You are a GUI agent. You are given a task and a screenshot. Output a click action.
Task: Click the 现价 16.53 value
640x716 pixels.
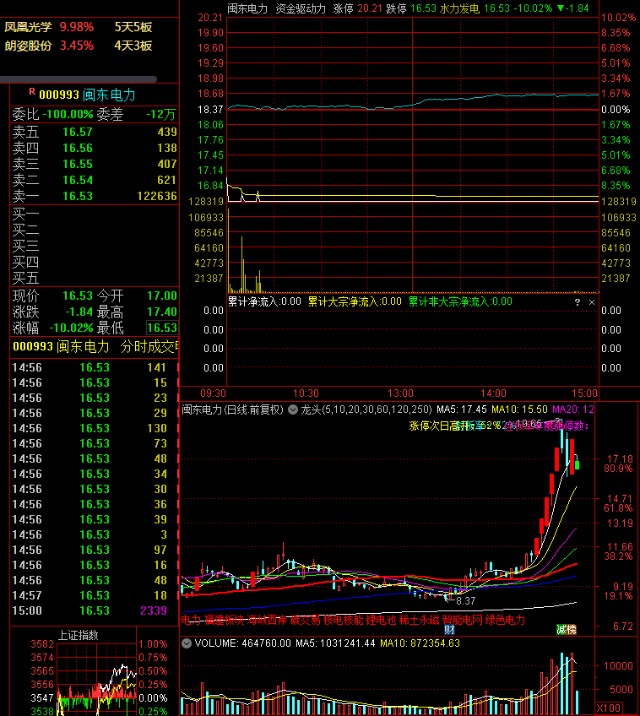coord(78,296)
